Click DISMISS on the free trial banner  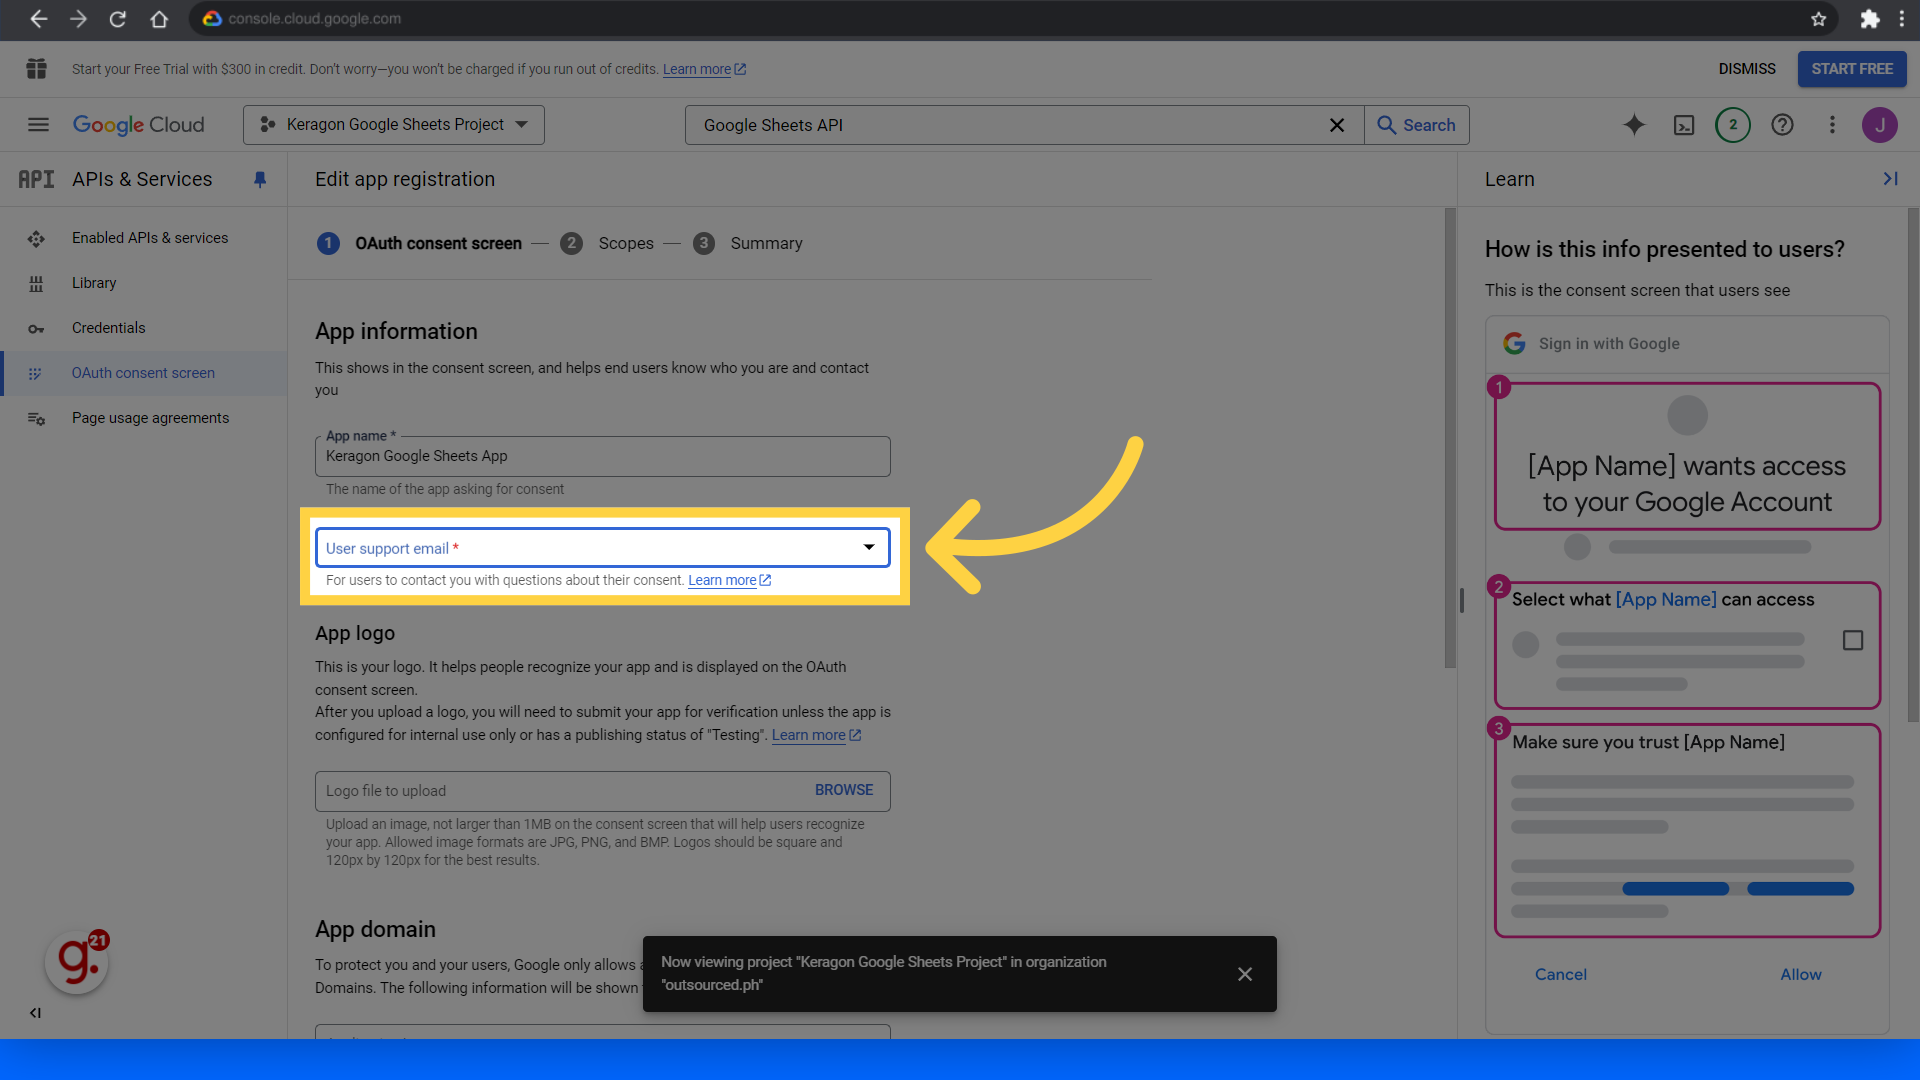coord(1747,69)
